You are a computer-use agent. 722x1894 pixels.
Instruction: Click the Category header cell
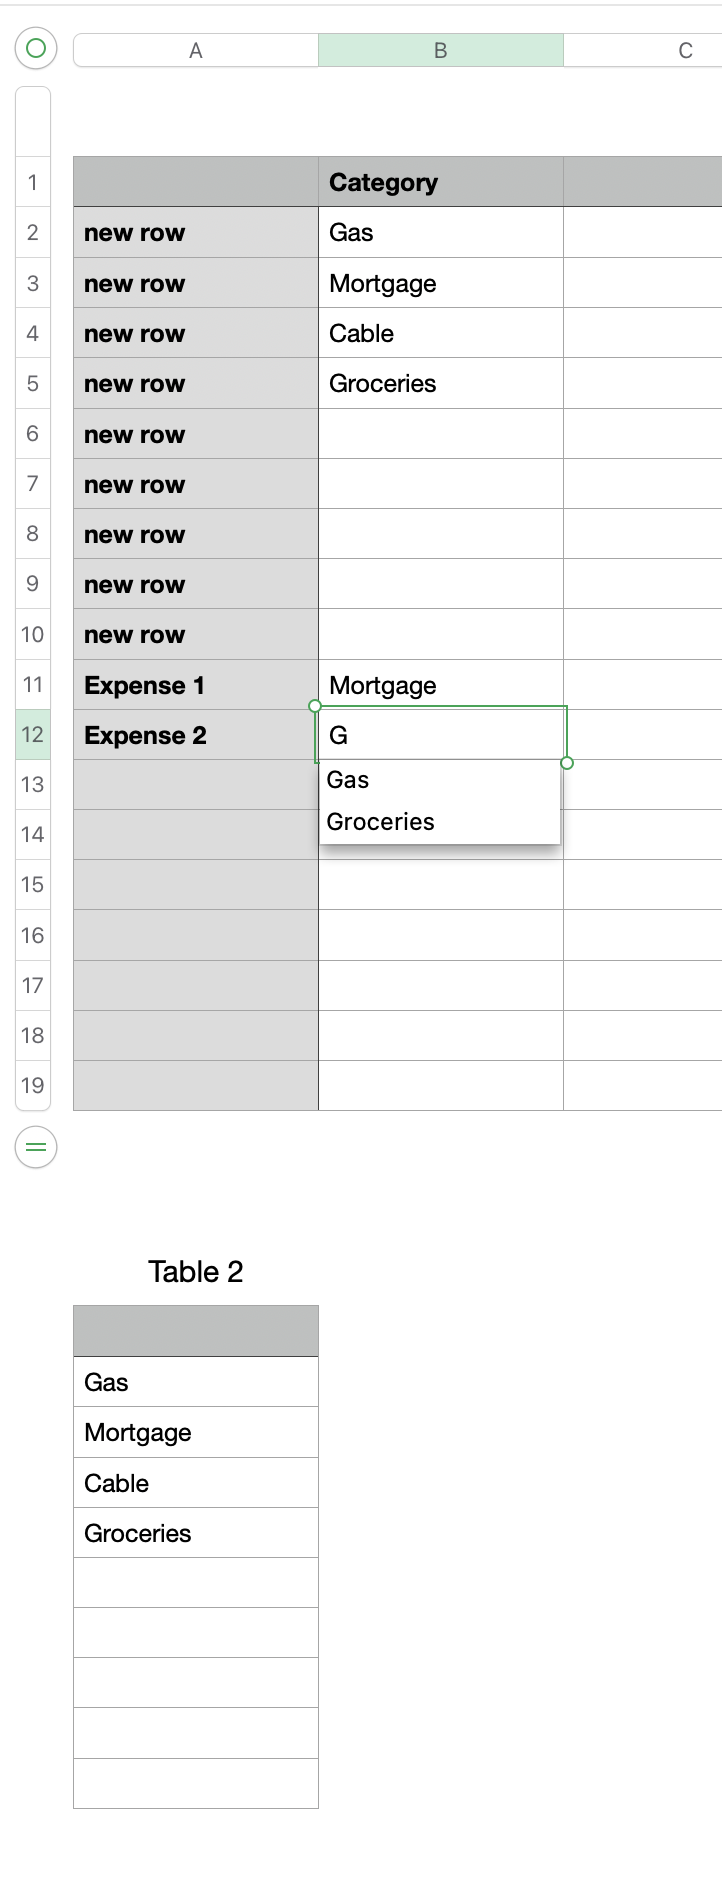pyautogui.click(x=440, y=182)
